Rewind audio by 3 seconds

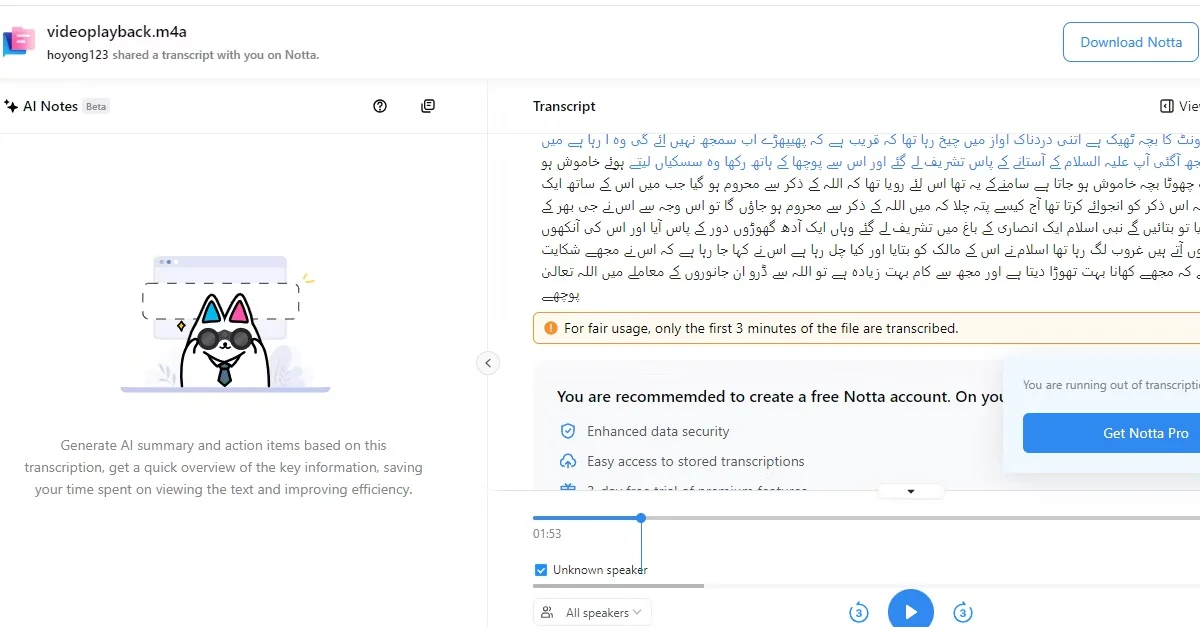point(858,612)
